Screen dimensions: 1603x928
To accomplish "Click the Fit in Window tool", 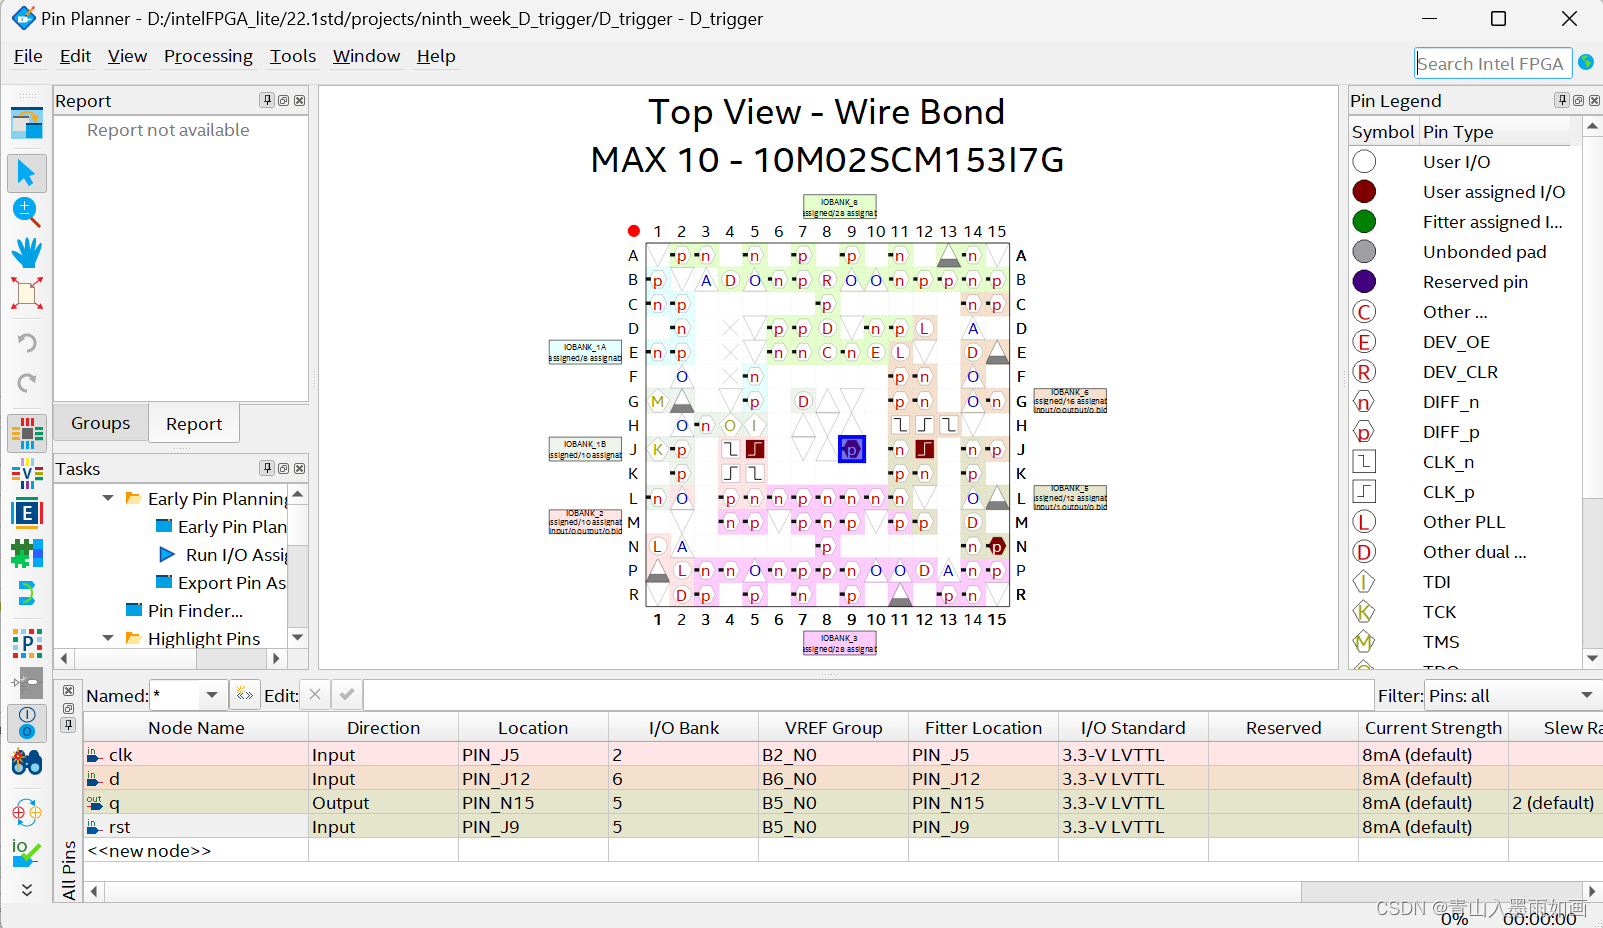I will click(27, 293).
